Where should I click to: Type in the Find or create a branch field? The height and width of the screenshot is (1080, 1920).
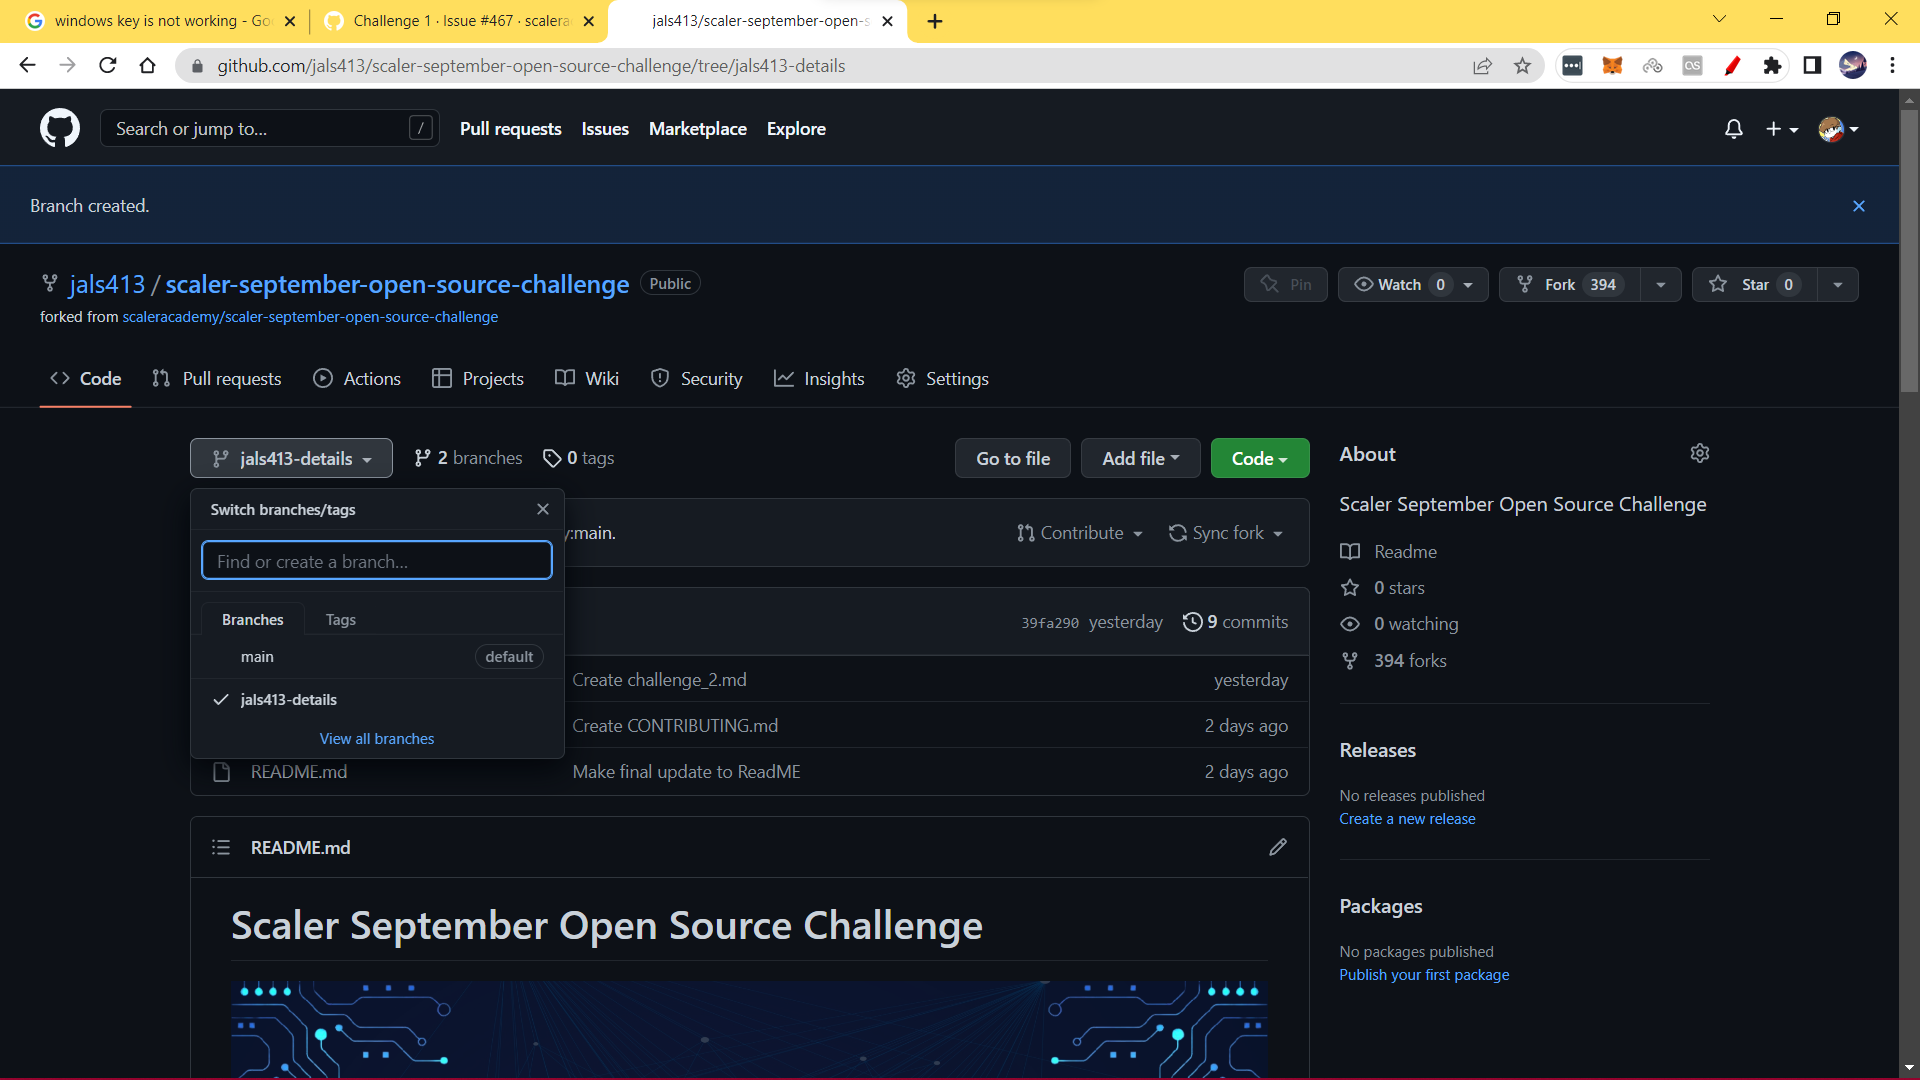click(376, 561)
